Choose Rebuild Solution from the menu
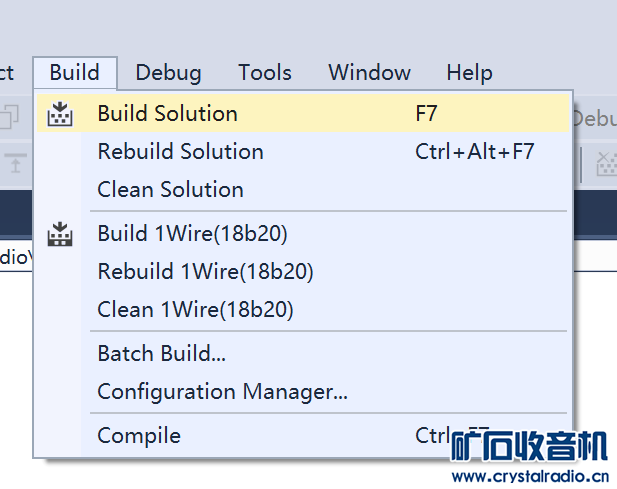This screenshot has height=489, width=617. (x=181, y=152)
